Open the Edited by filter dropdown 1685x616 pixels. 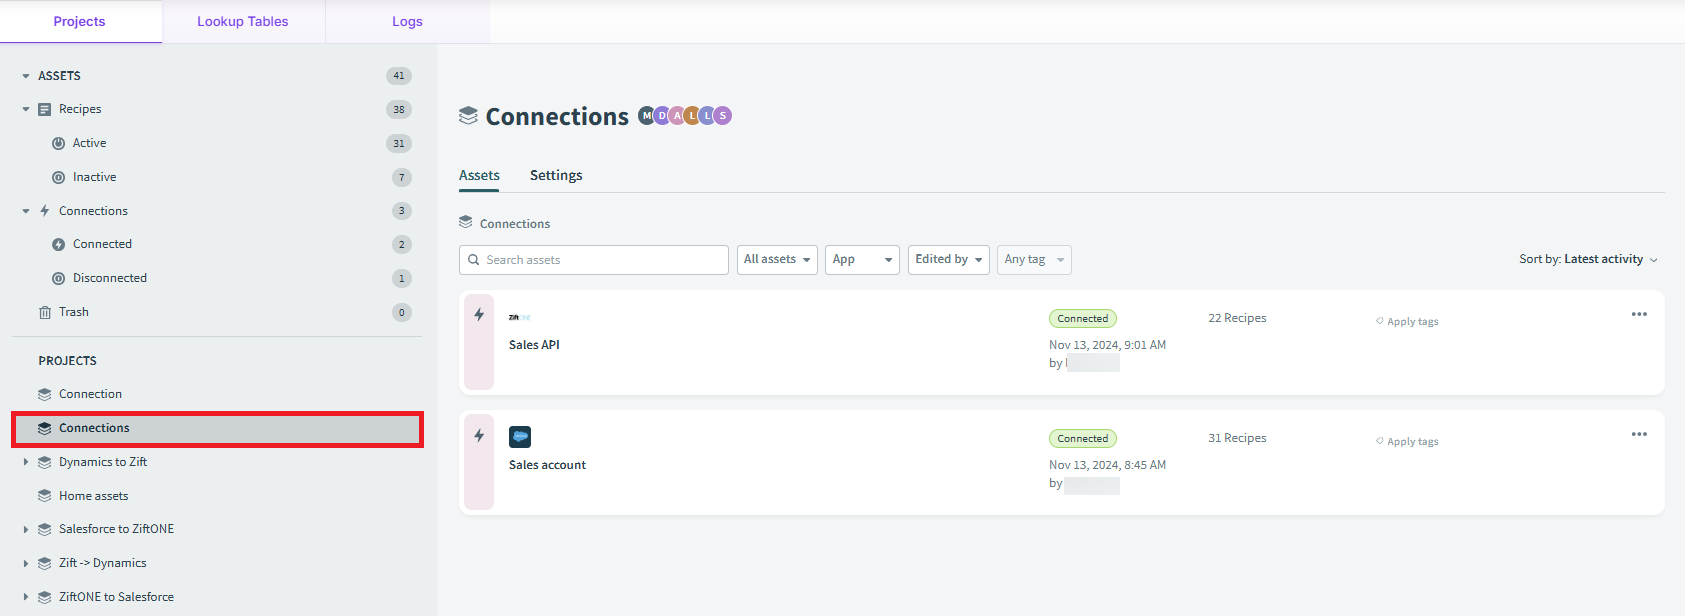coord(949,260)
